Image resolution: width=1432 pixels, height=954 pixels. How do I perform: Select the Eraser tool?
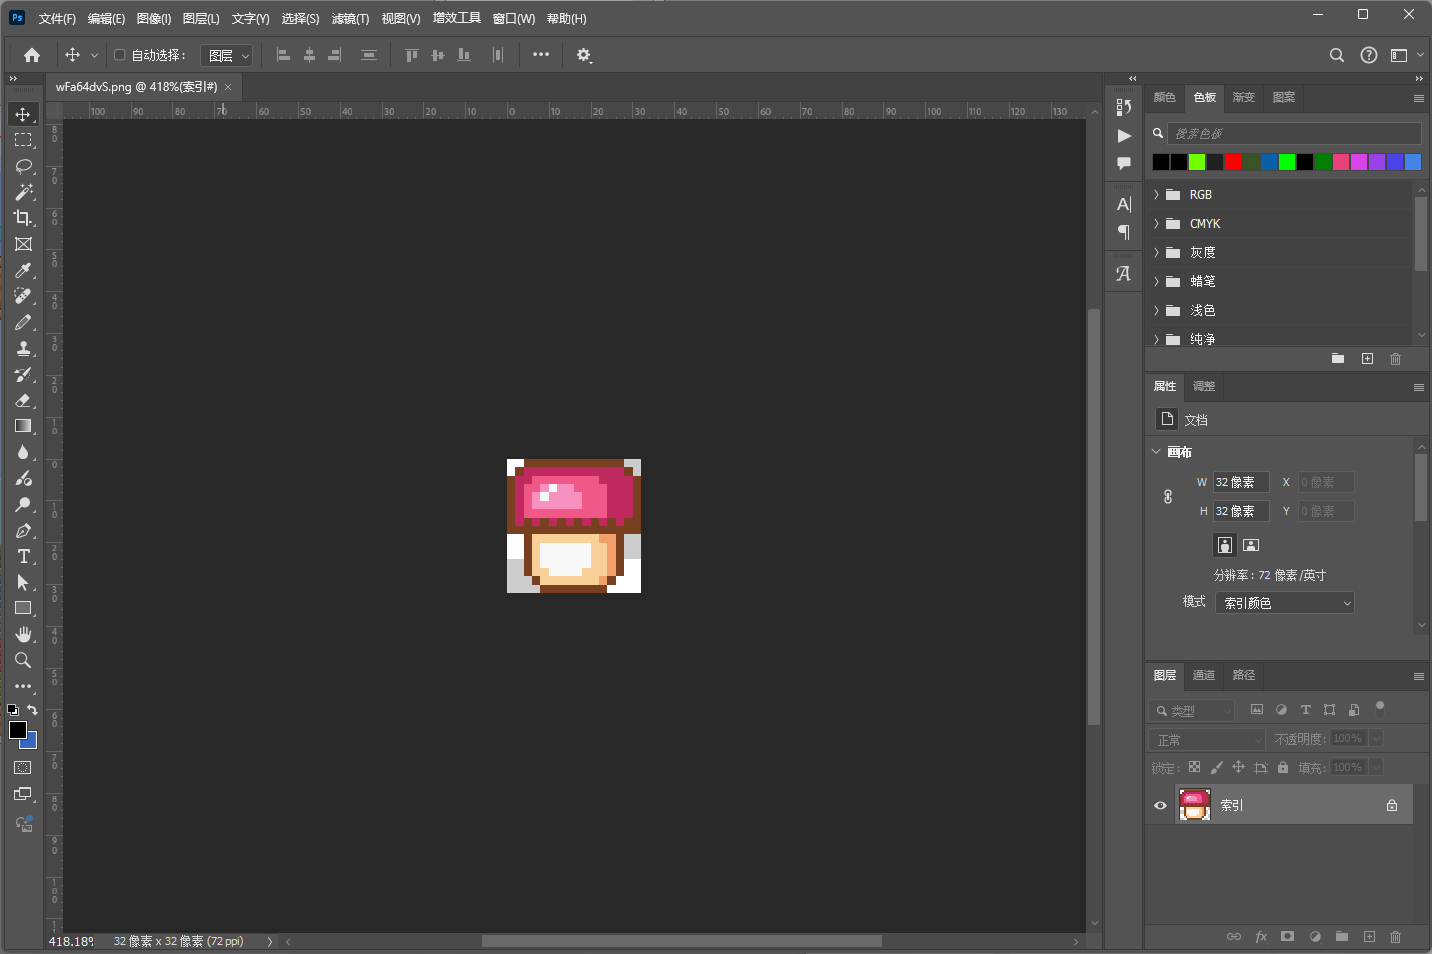click(x=23, y=400)
